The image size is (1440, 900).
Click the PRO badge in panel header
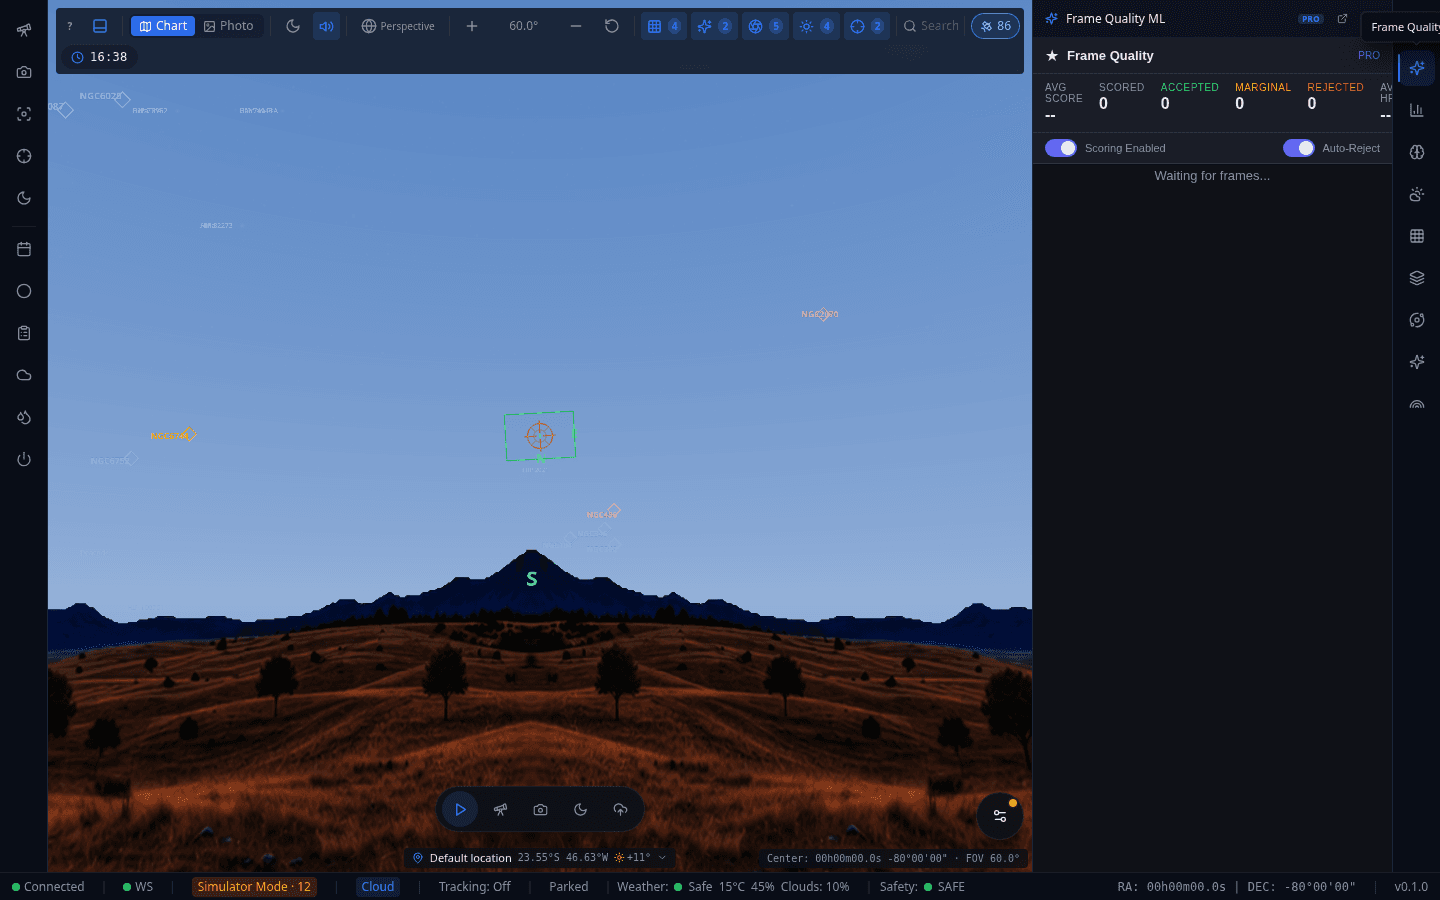click(1311, 19)
